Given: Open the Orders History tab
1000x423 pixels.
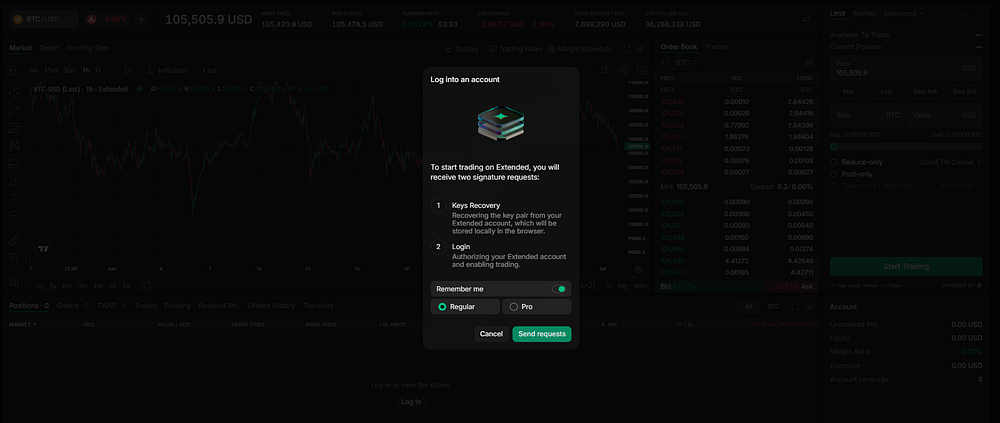Looking at the screenshot, I should [271, 306].
